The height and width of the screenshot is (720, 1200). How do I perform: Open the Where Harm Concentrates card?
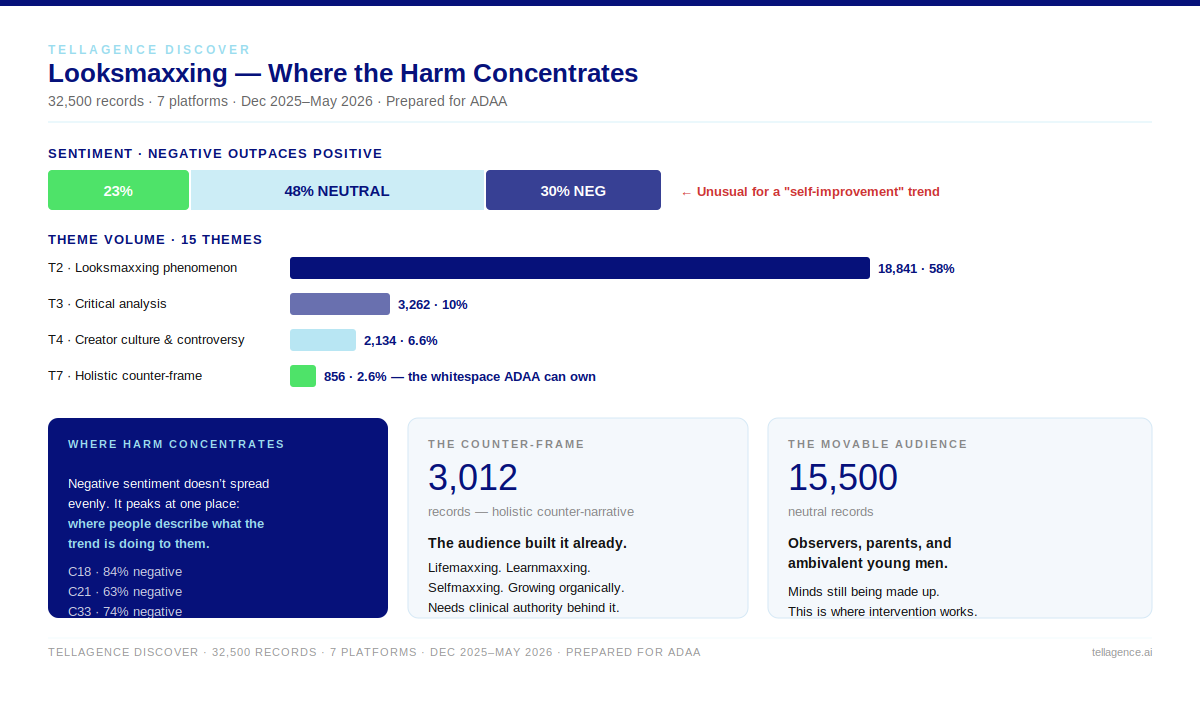pyautogui.click(x=218, y=518)
